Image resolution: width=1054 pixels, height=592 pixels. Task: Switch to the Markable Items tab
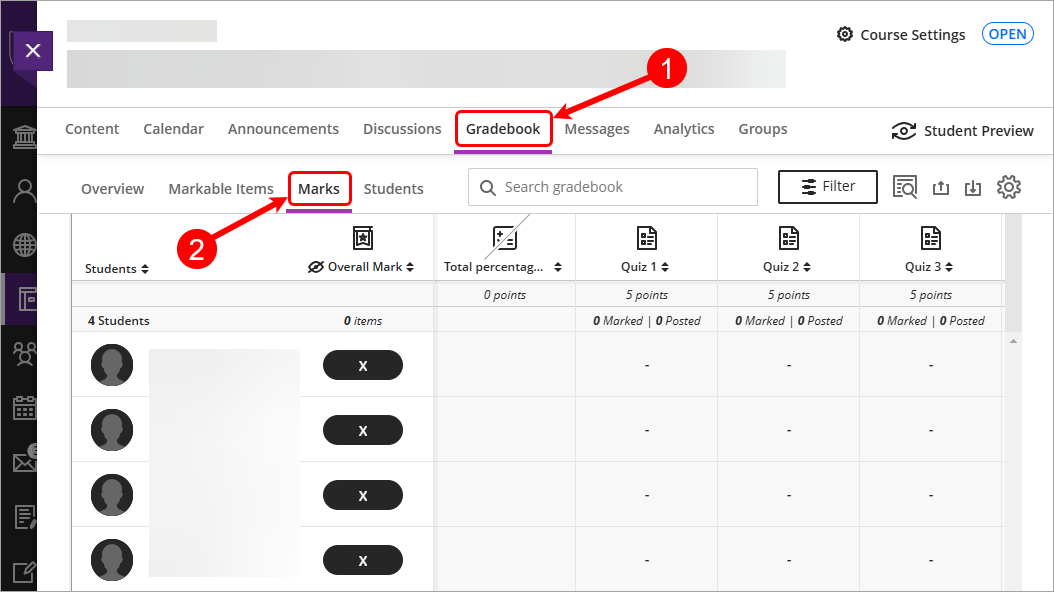(x=221, y=188)
